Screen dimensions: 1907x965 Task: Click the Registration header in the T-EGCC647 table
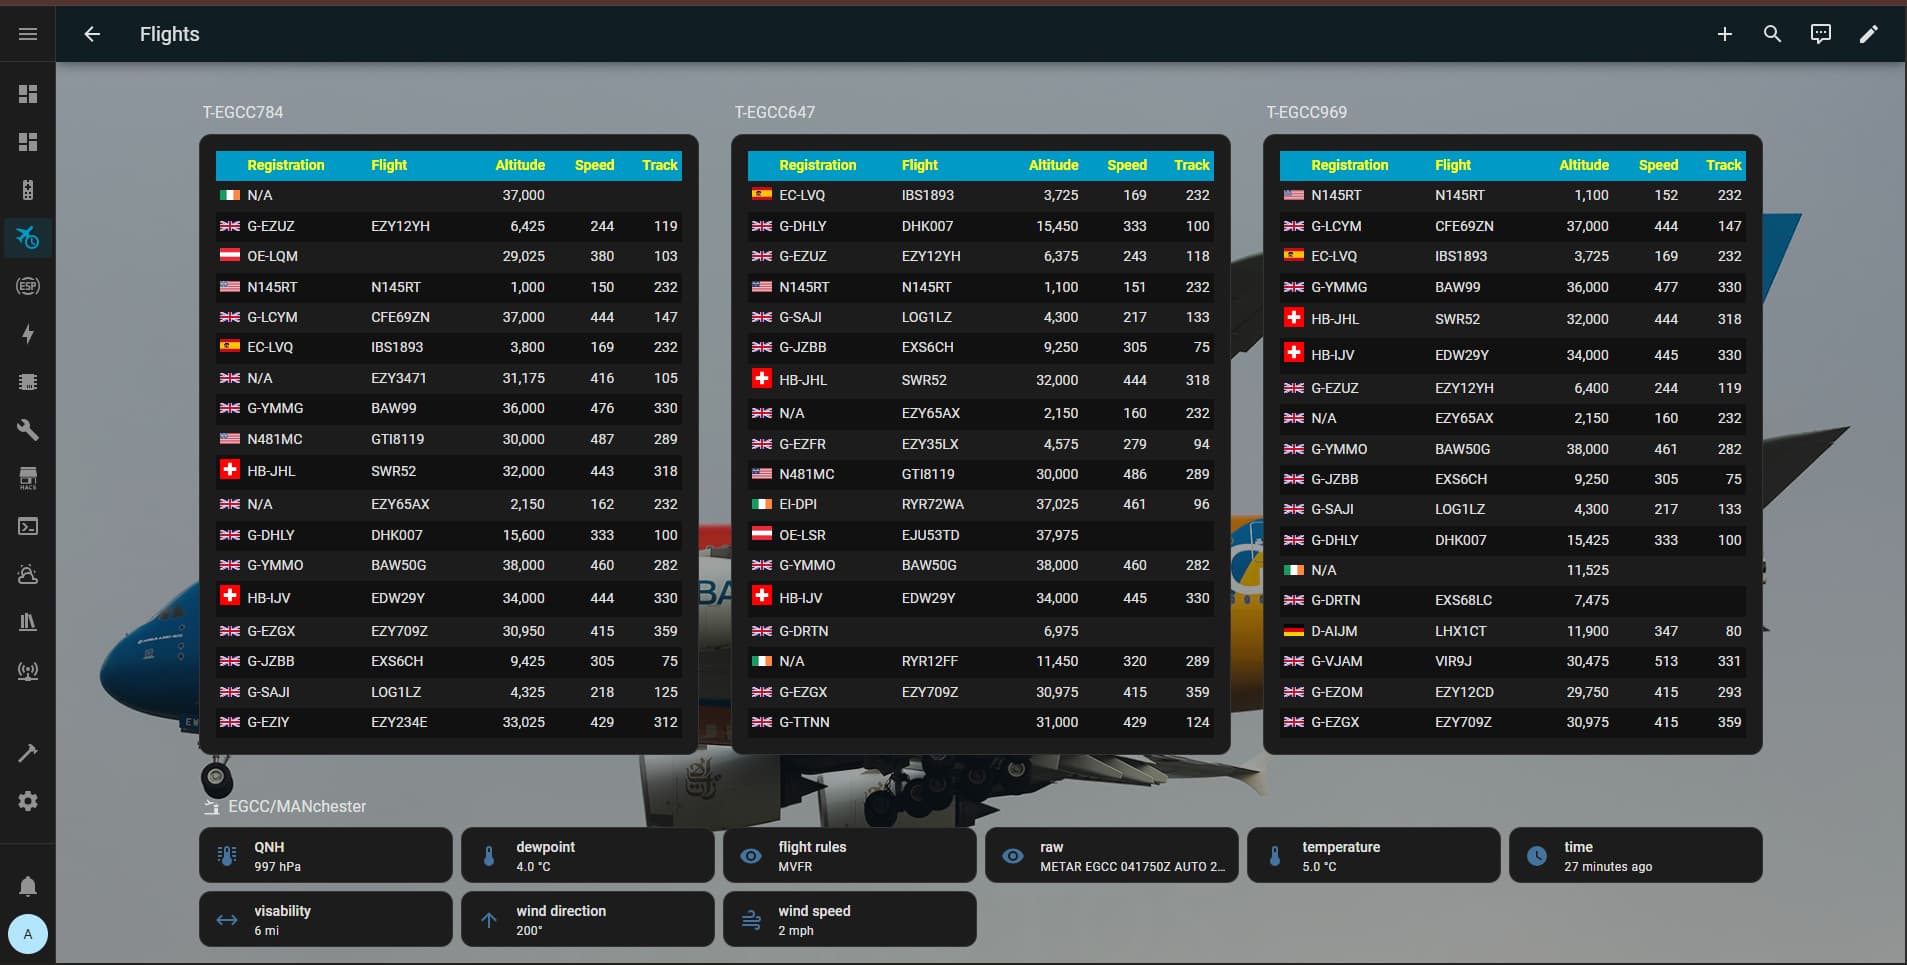click(818, 165)
